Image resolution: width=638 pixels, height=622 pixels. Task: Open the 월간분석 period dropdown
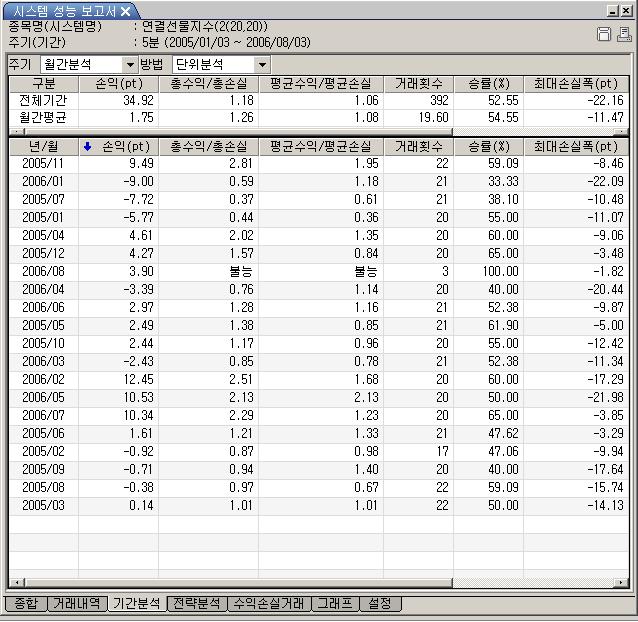pyautogui.click(x=129, y=64)
